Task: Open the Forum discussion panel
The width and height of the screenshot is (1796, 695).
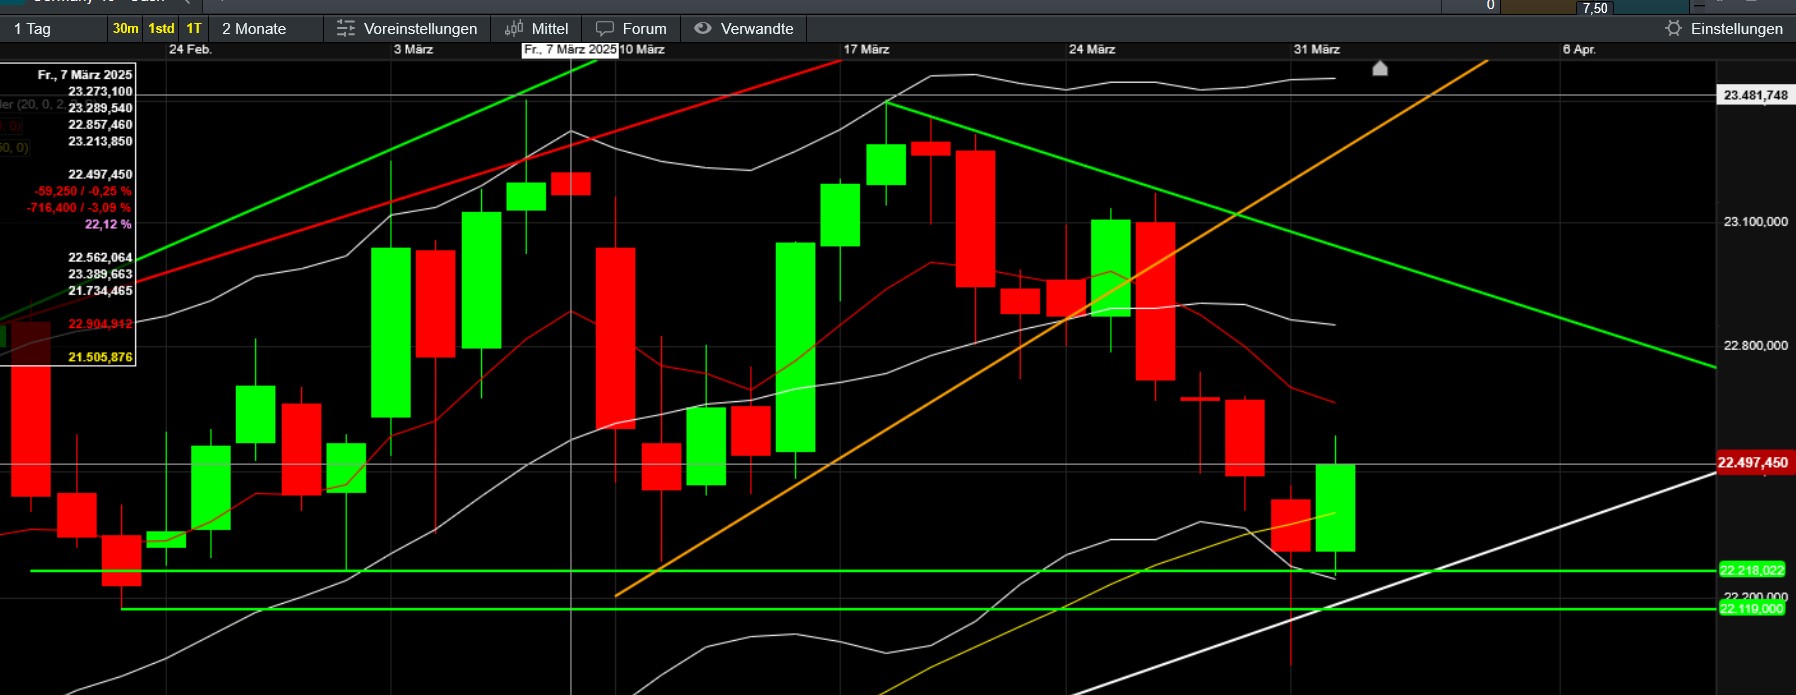Action: click(x=631, y=29)
